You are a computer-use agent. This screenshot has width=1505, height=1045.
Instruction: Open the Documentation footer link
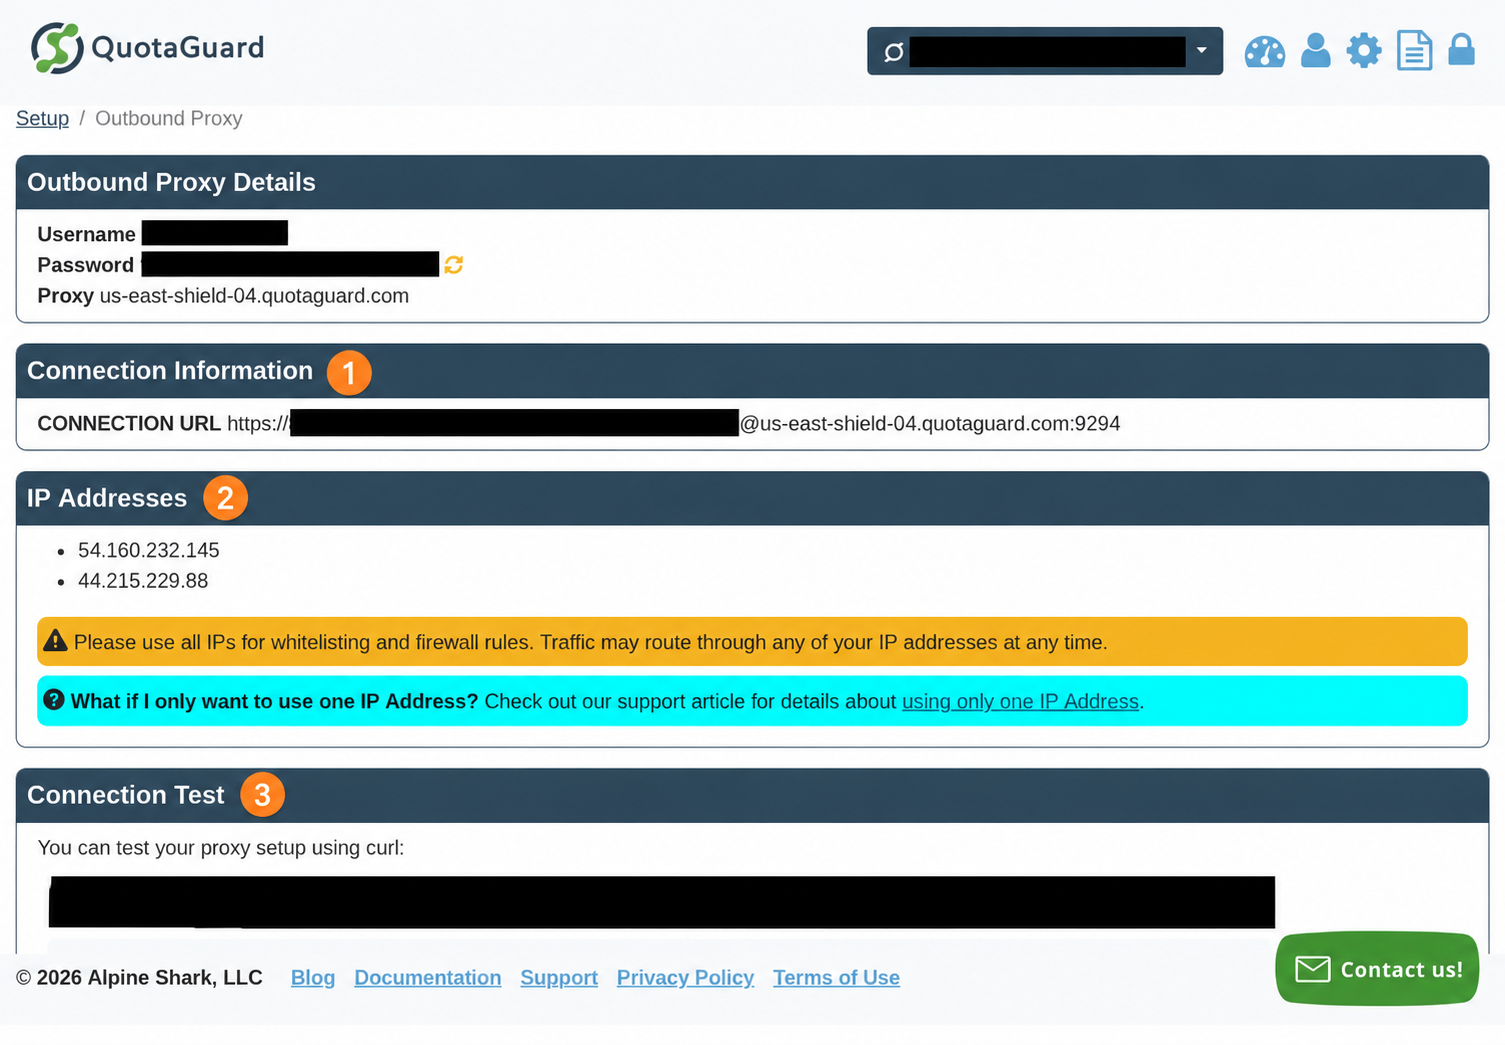(x=428, y=977)
